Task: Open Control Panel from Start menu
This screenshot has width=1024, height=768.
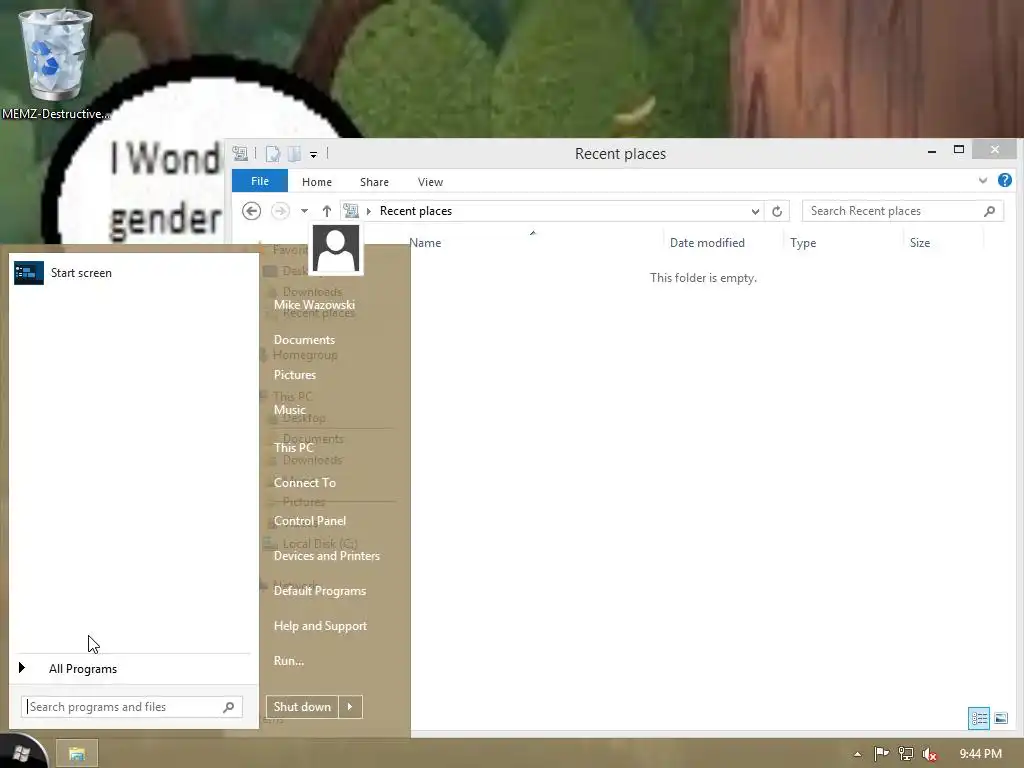Action: point(310,520)
